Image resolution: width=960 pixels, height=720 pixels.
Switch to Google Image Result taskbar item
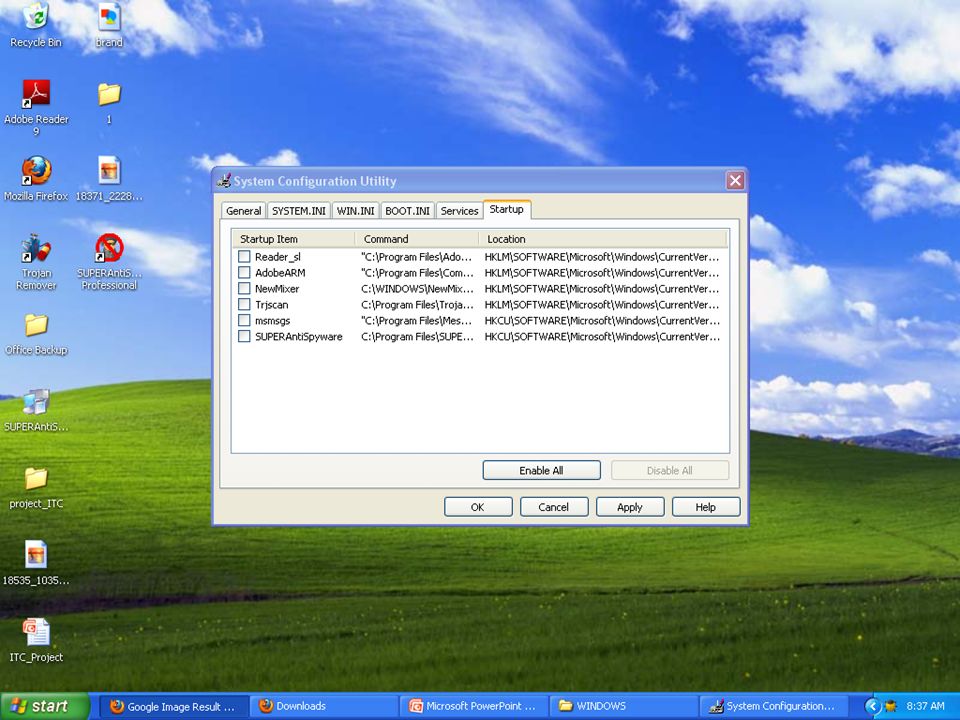pyautogui.click(x=173, y=706)
